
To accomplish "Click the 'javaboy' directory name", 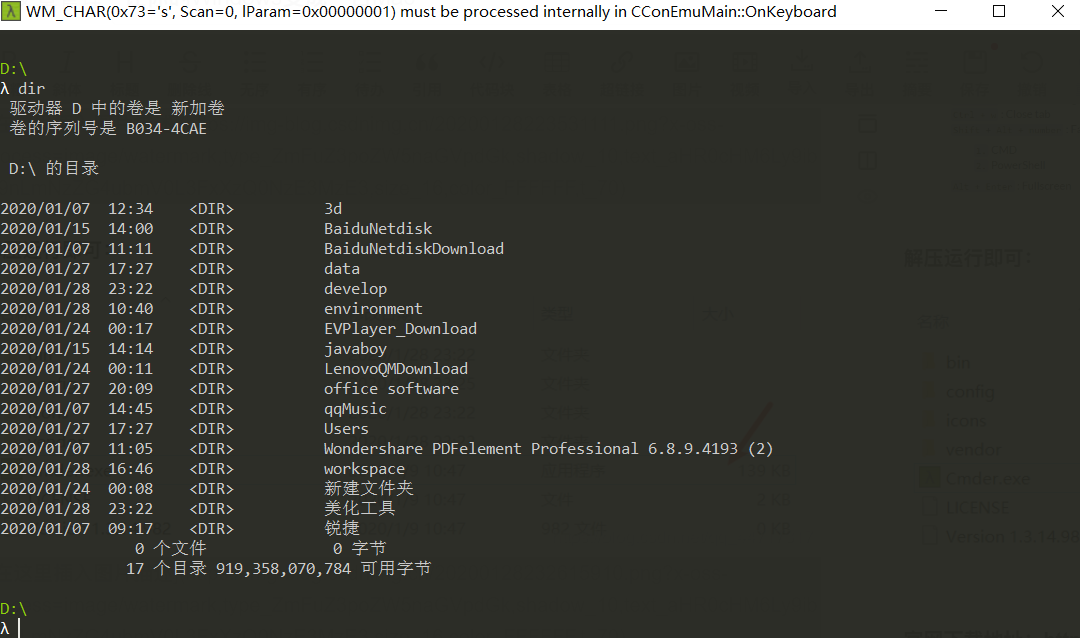I will coord(355,349).
